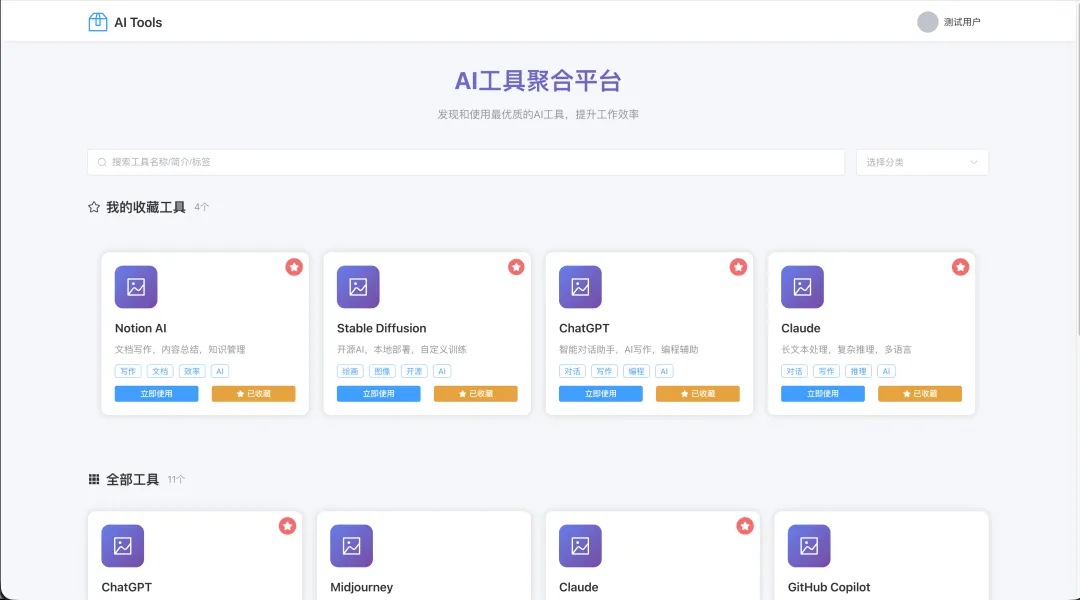1080x600 pixels.
Task: Open the Midjourney image icon
Action: [x=351, y=546]
